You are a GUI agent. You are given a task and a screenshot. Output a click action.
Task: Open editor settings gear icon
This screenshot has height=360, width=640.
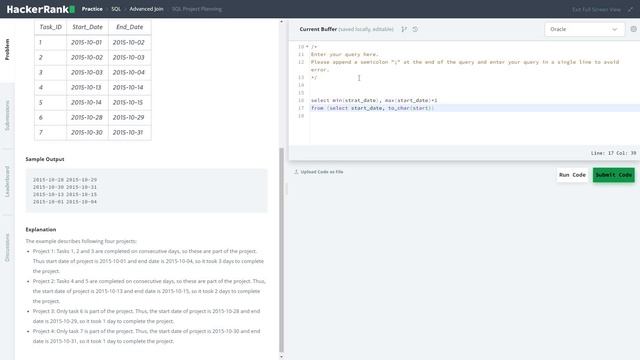633,29
